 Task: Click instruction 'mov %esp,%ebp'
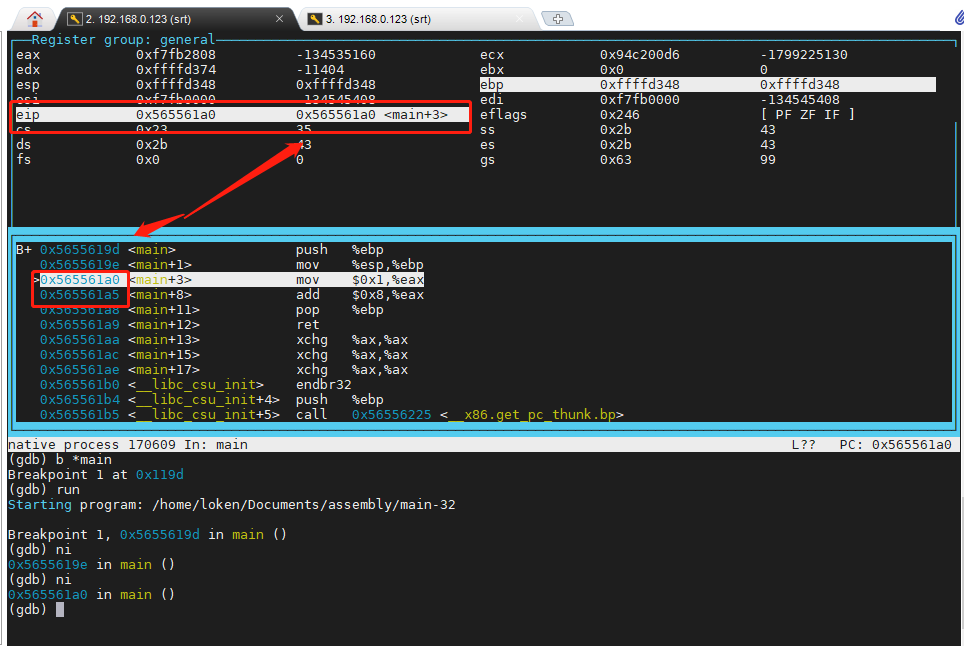[x=360, y=265]
